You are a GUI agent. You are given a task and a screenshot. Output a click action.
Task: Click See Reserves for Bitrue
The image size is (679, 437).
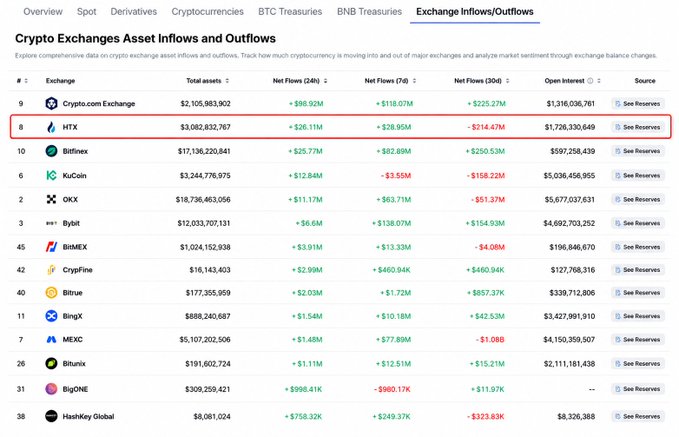tap(638, 293)
